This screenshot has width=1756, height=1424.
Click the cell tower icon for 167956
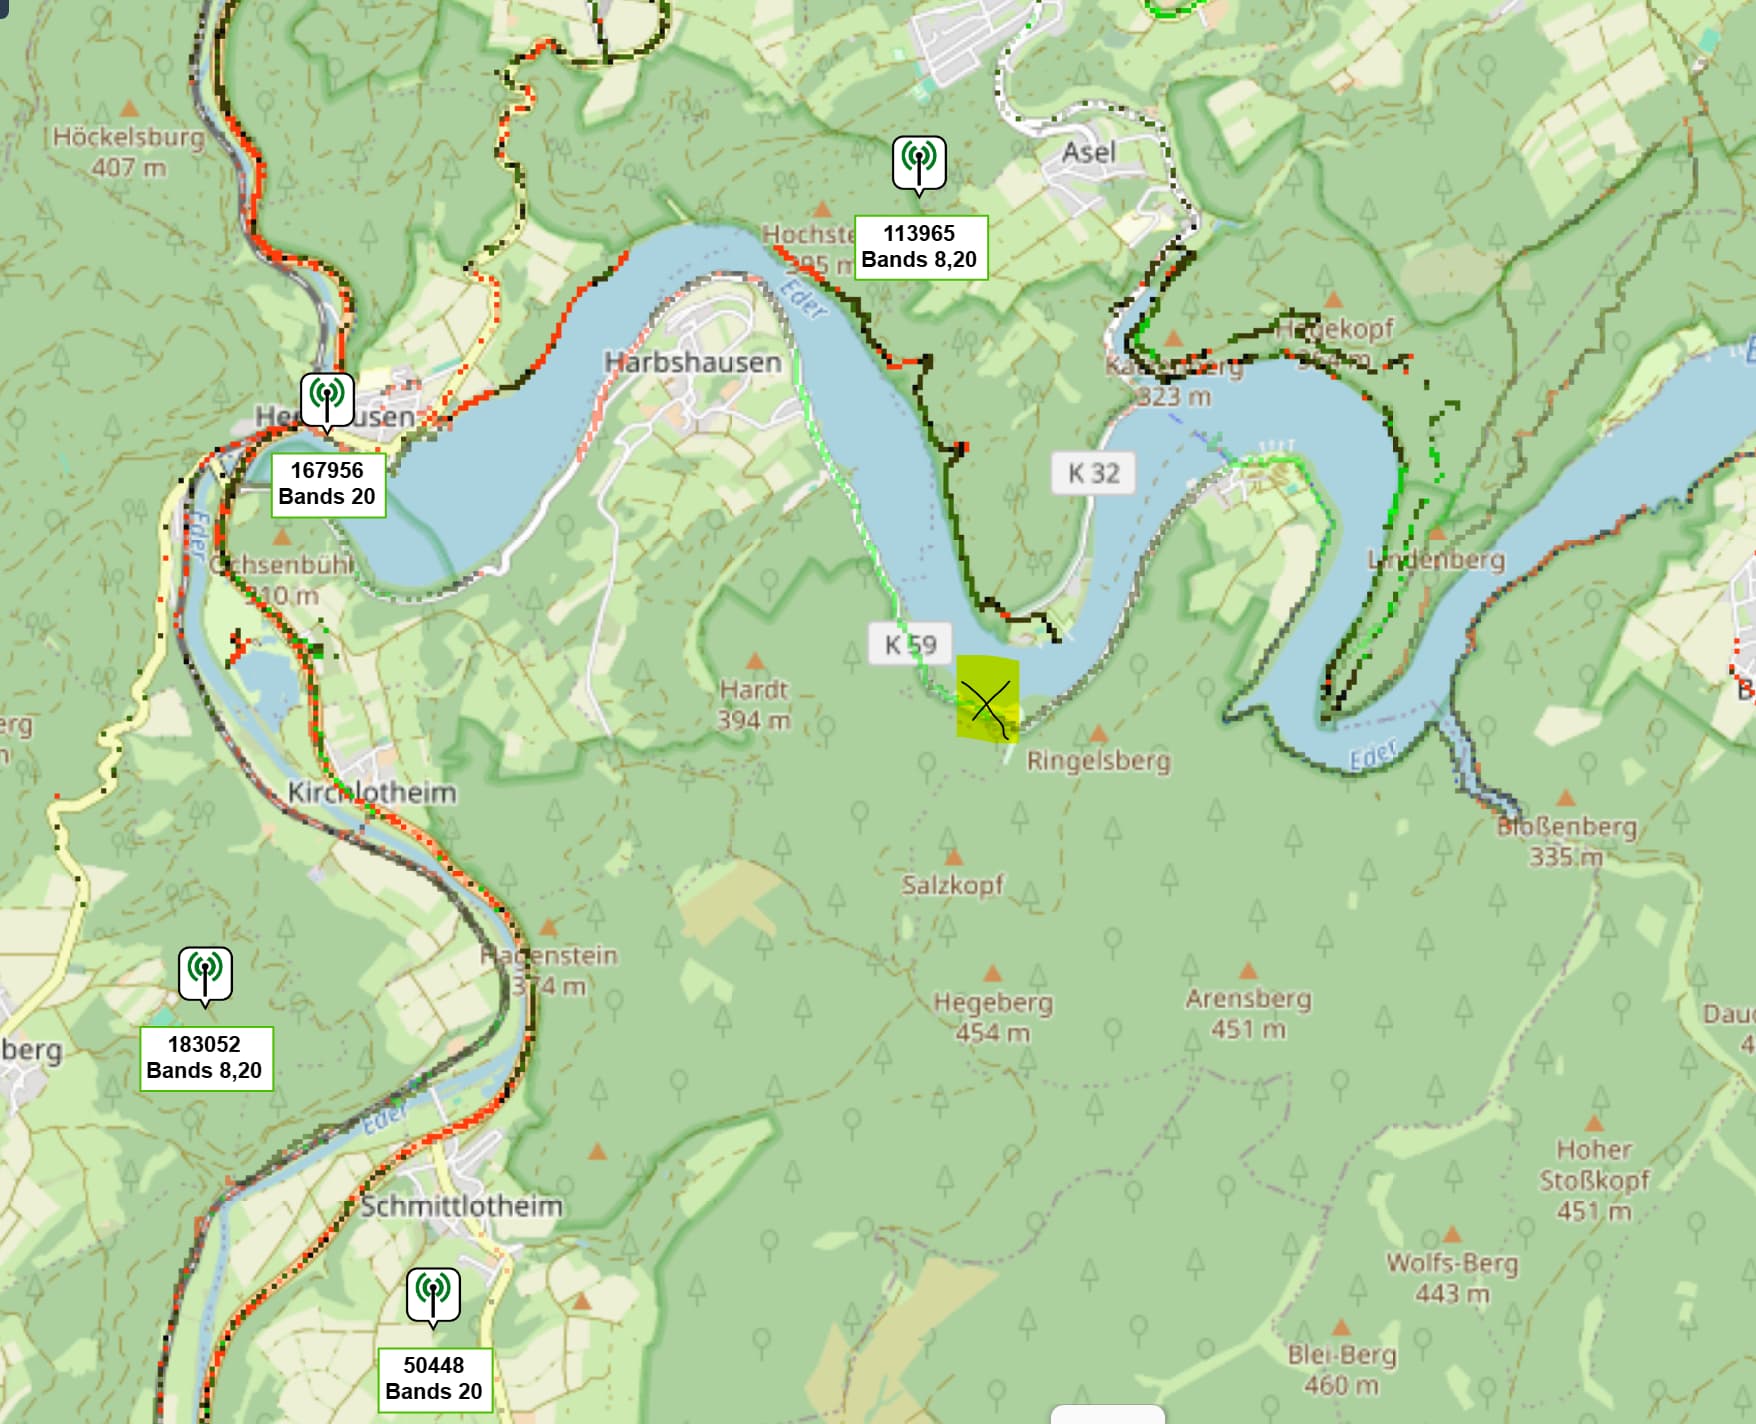[327, 401]
